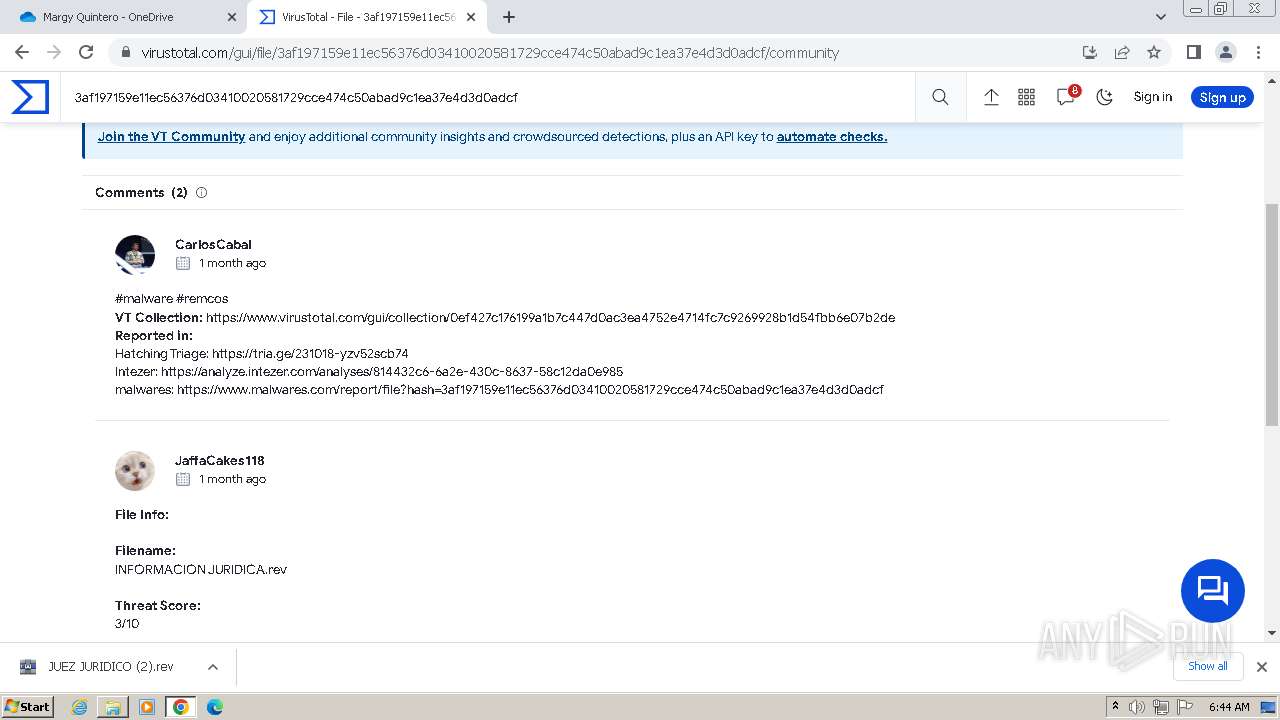
Task: Click the search magnifier icon
Action: point(940,97)
